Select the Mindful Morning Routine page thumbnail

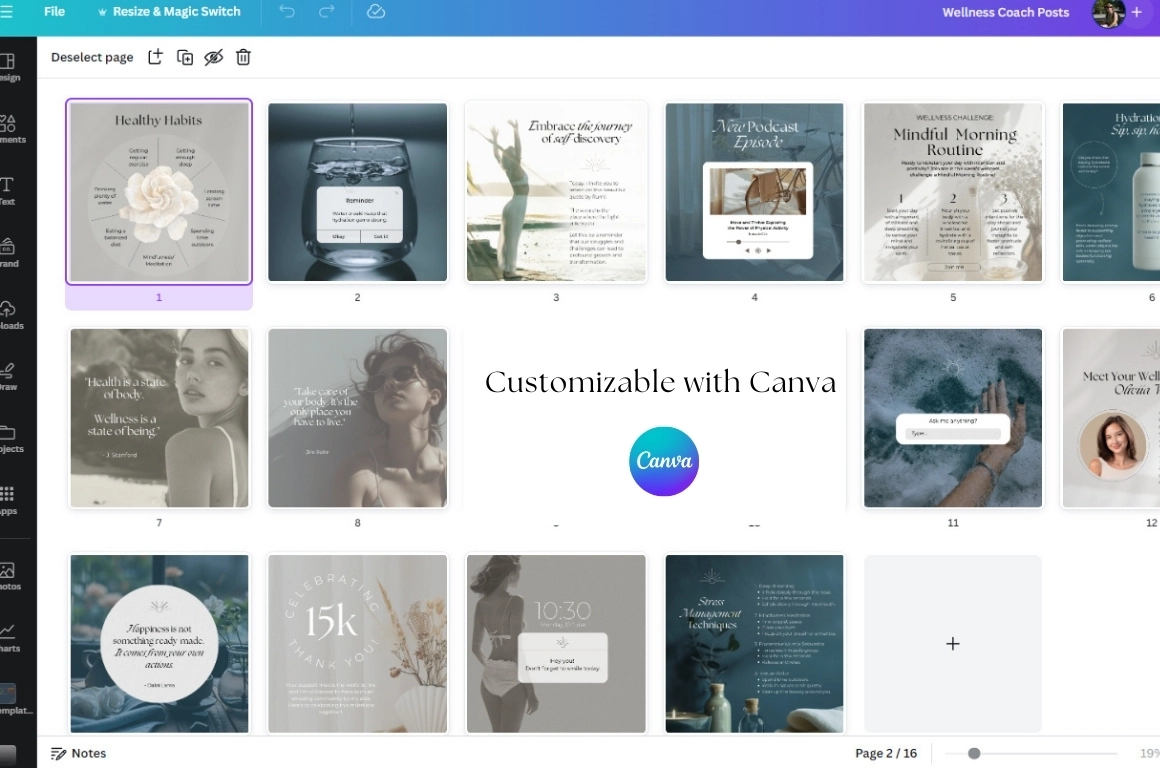pos(952,191)
